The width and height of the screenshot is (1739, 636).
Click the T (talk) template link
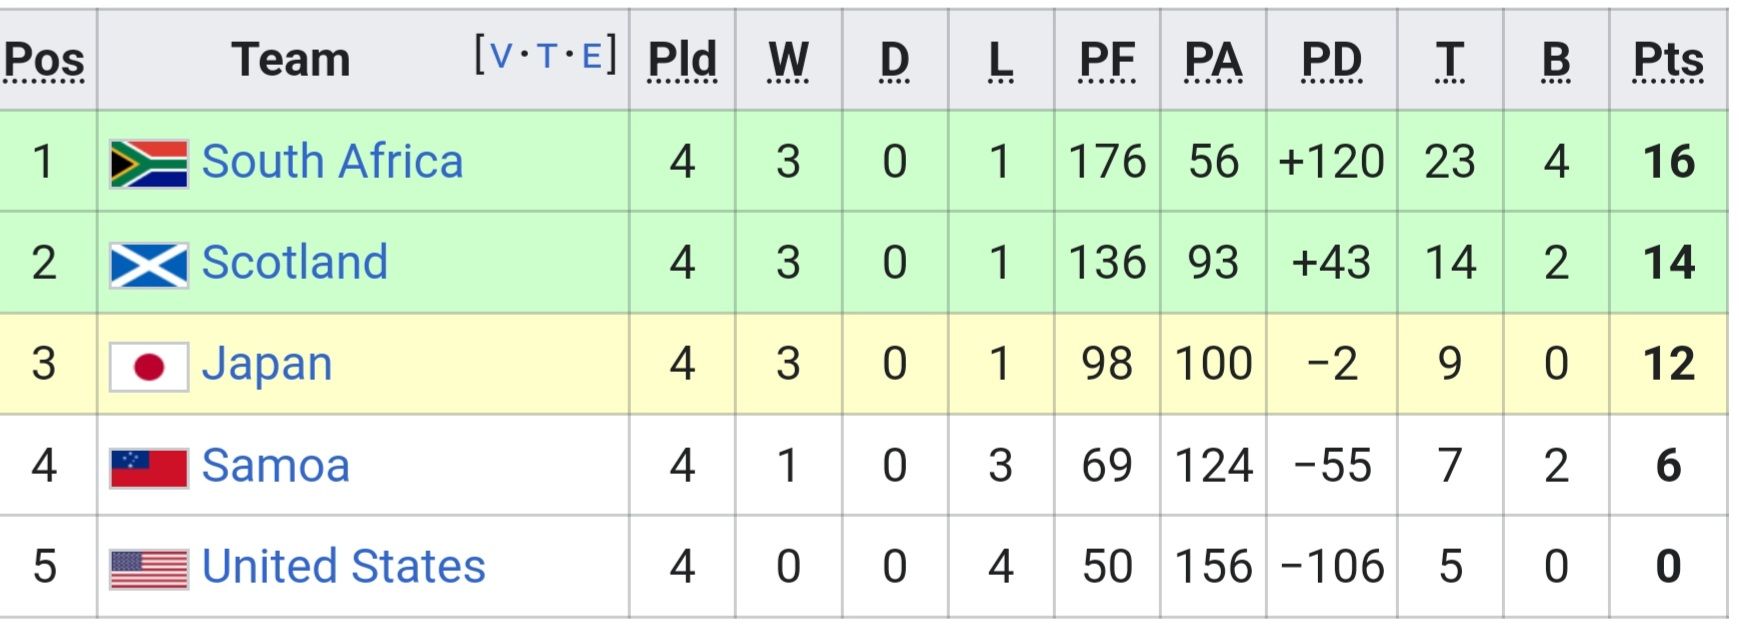546,56
